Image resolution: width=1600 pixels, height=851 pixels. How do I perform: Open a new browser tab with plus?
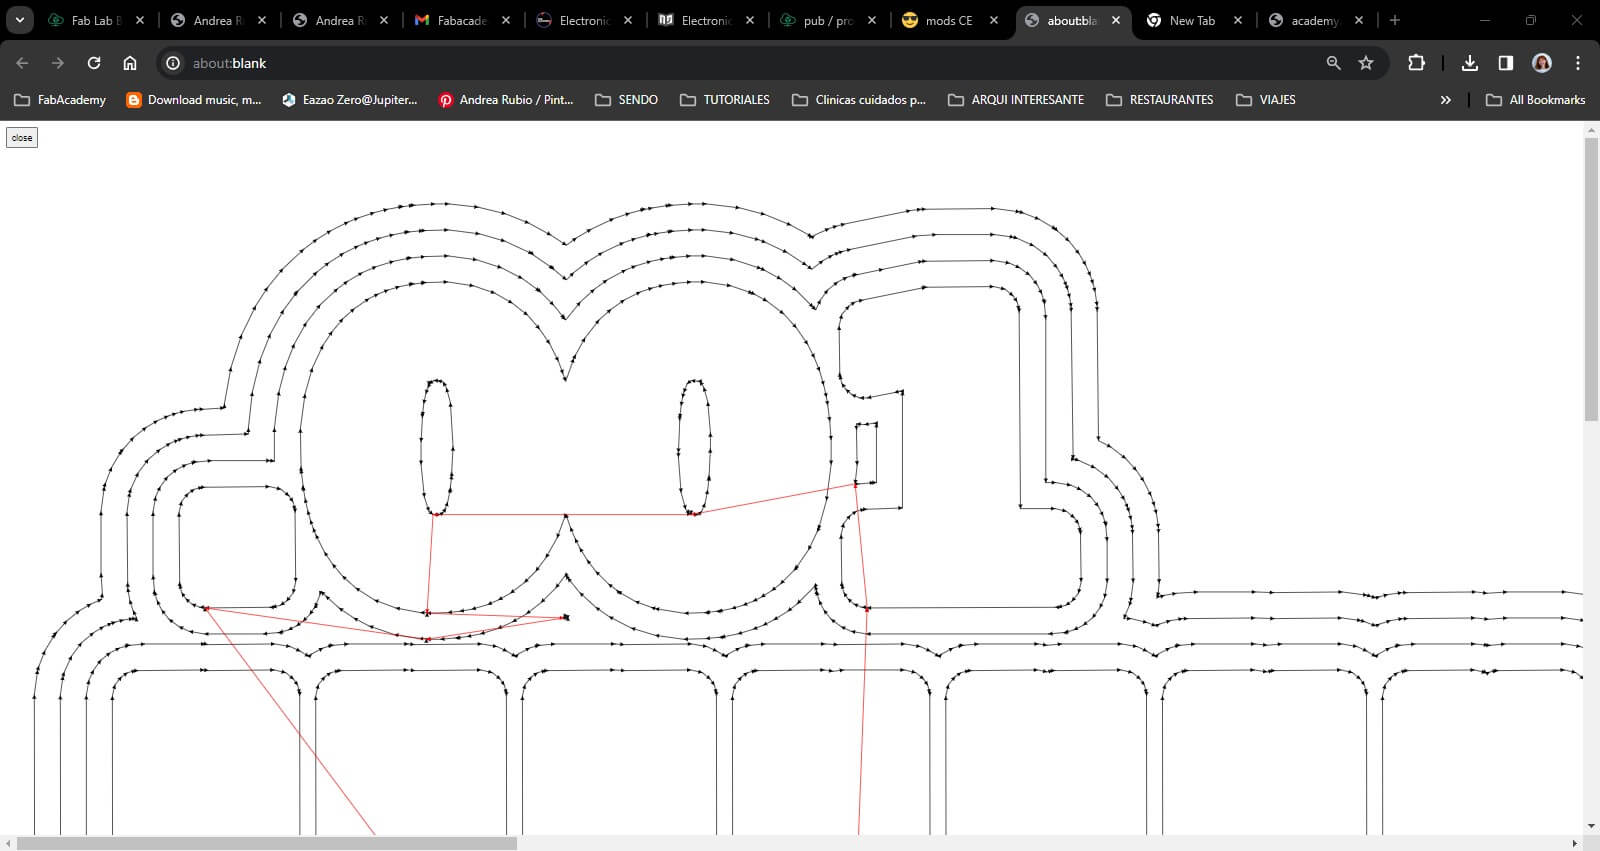[1395, 20]
